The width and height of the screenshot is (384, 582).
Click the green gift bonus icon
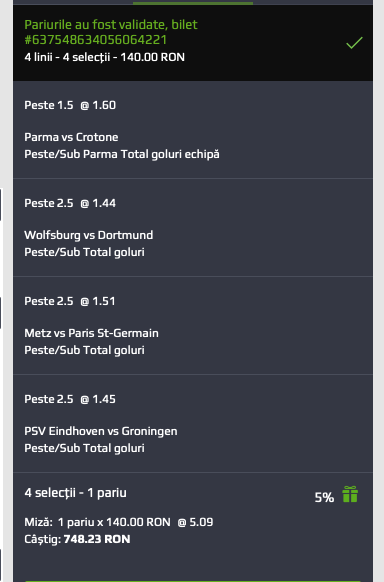350,494
